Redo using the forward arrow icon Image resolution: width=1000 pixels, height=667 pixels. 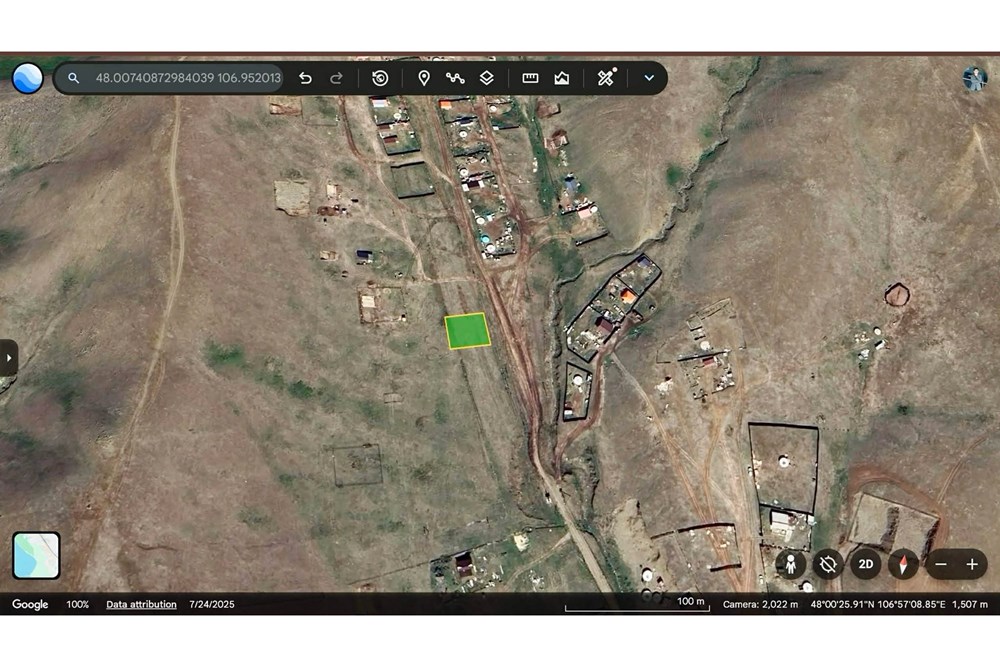click(336, 78)
